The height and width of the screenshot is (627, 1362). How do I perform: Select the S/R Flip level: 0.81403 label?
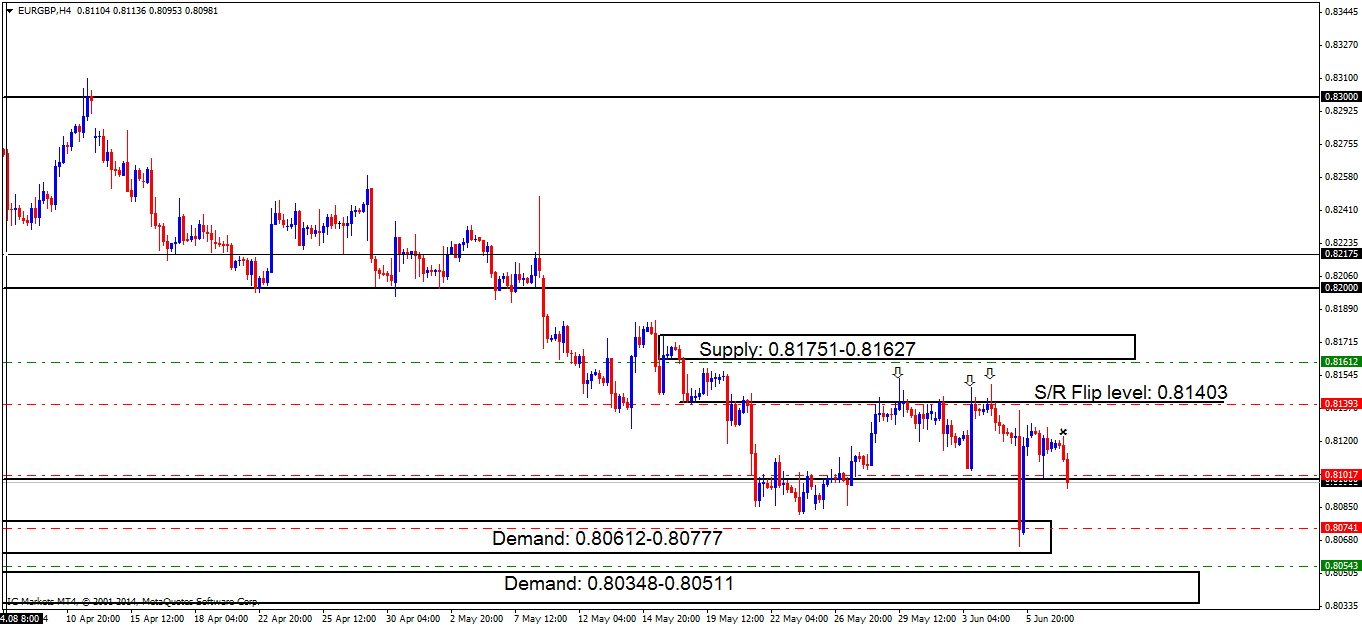click(x=1130, y=393)
